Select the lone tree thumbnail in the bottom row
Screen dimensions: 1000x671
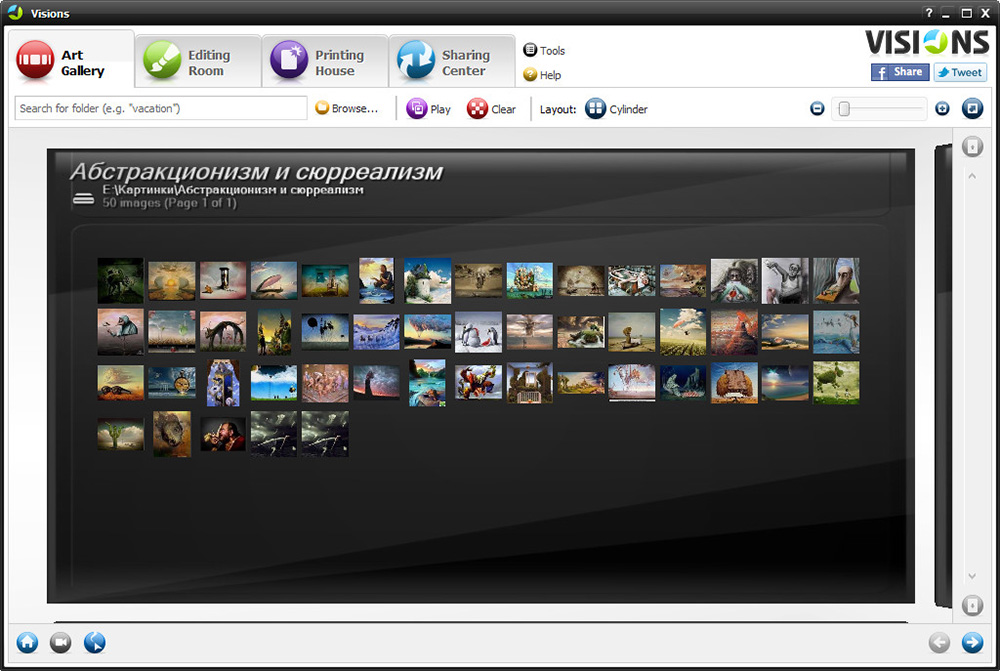pos(121,434)
